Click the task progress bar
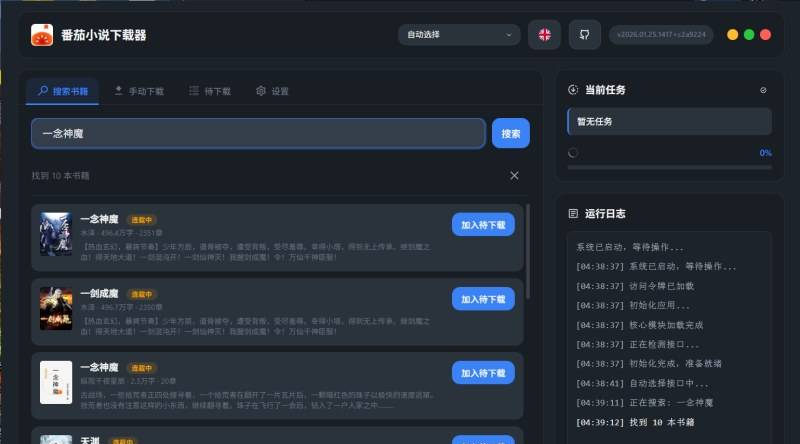 coord(669,167)
